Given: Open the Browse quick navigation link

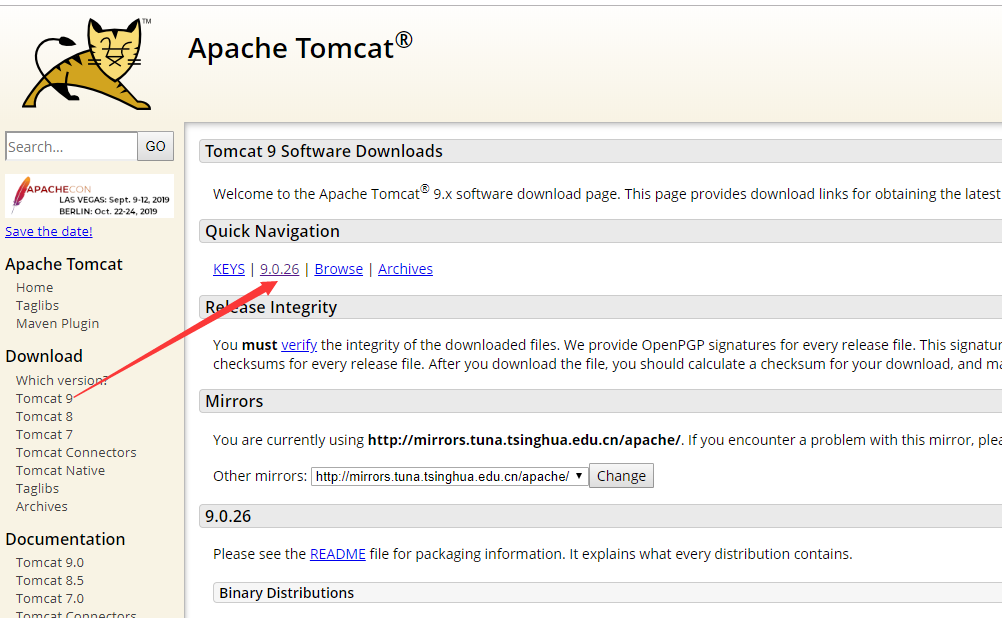Looking at the screenshot, I should point(339,269).
